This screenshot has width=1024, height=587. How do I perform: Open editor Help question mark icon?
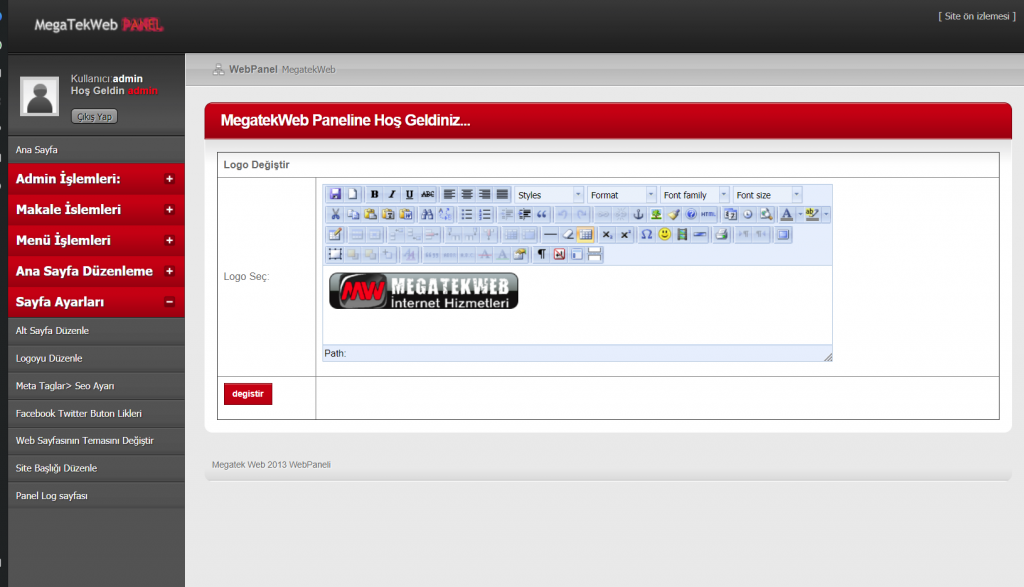(691, 214)
